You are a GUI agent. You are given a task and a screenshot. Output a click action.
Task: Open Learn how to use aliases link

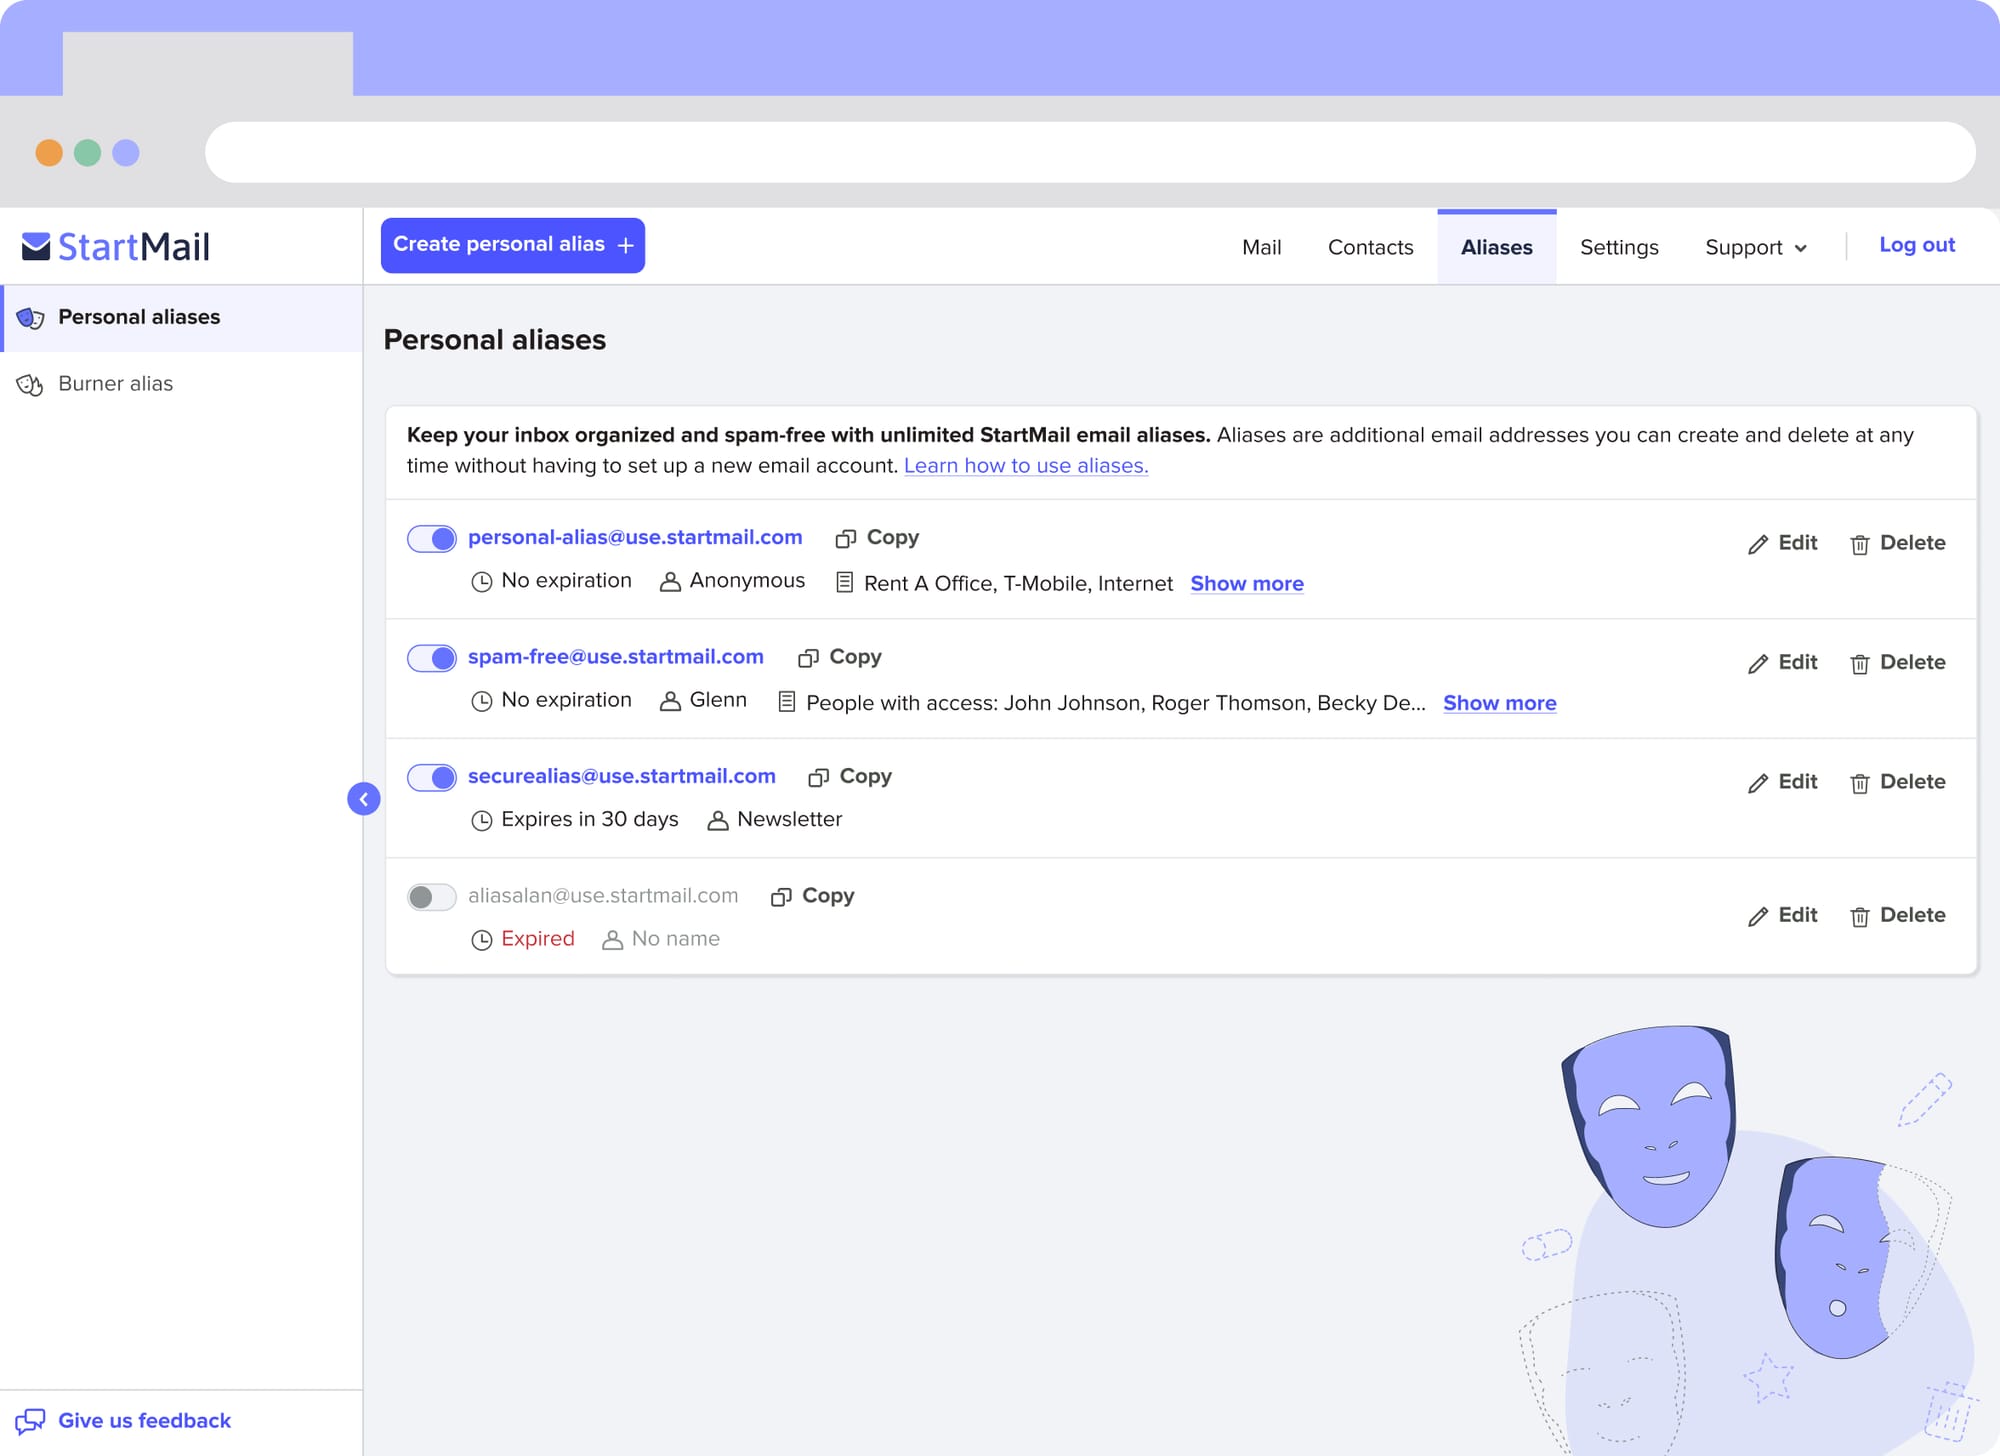[1025, 466]
